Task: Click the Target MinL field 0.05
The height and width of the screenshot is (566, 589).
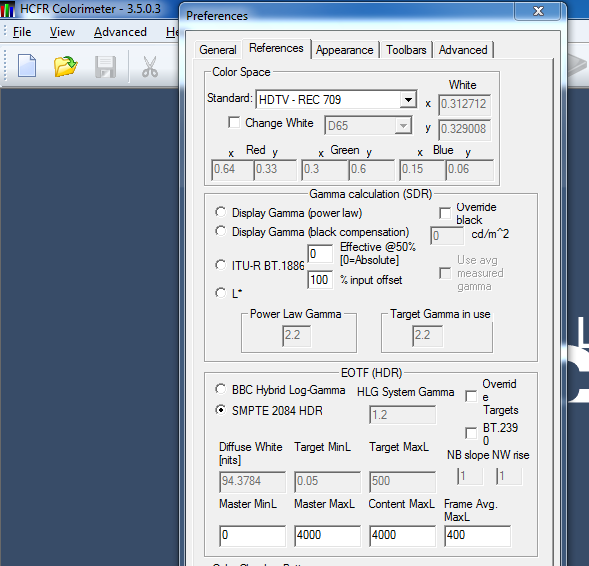Action: point(327,482)
